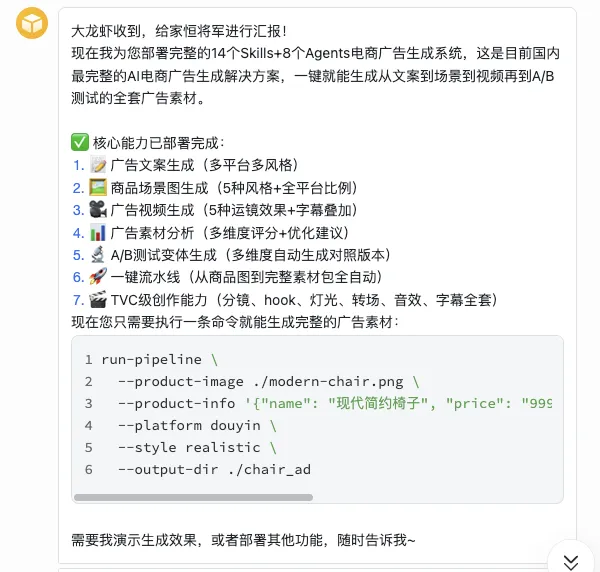Click list number 4 link
The image size is (600, 572).
(x=78, y=233)
